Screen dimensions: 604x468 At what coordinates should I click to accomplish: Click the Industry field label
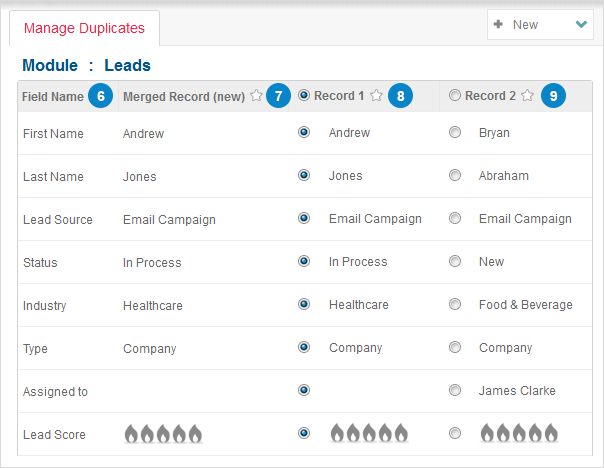(45, 306)
